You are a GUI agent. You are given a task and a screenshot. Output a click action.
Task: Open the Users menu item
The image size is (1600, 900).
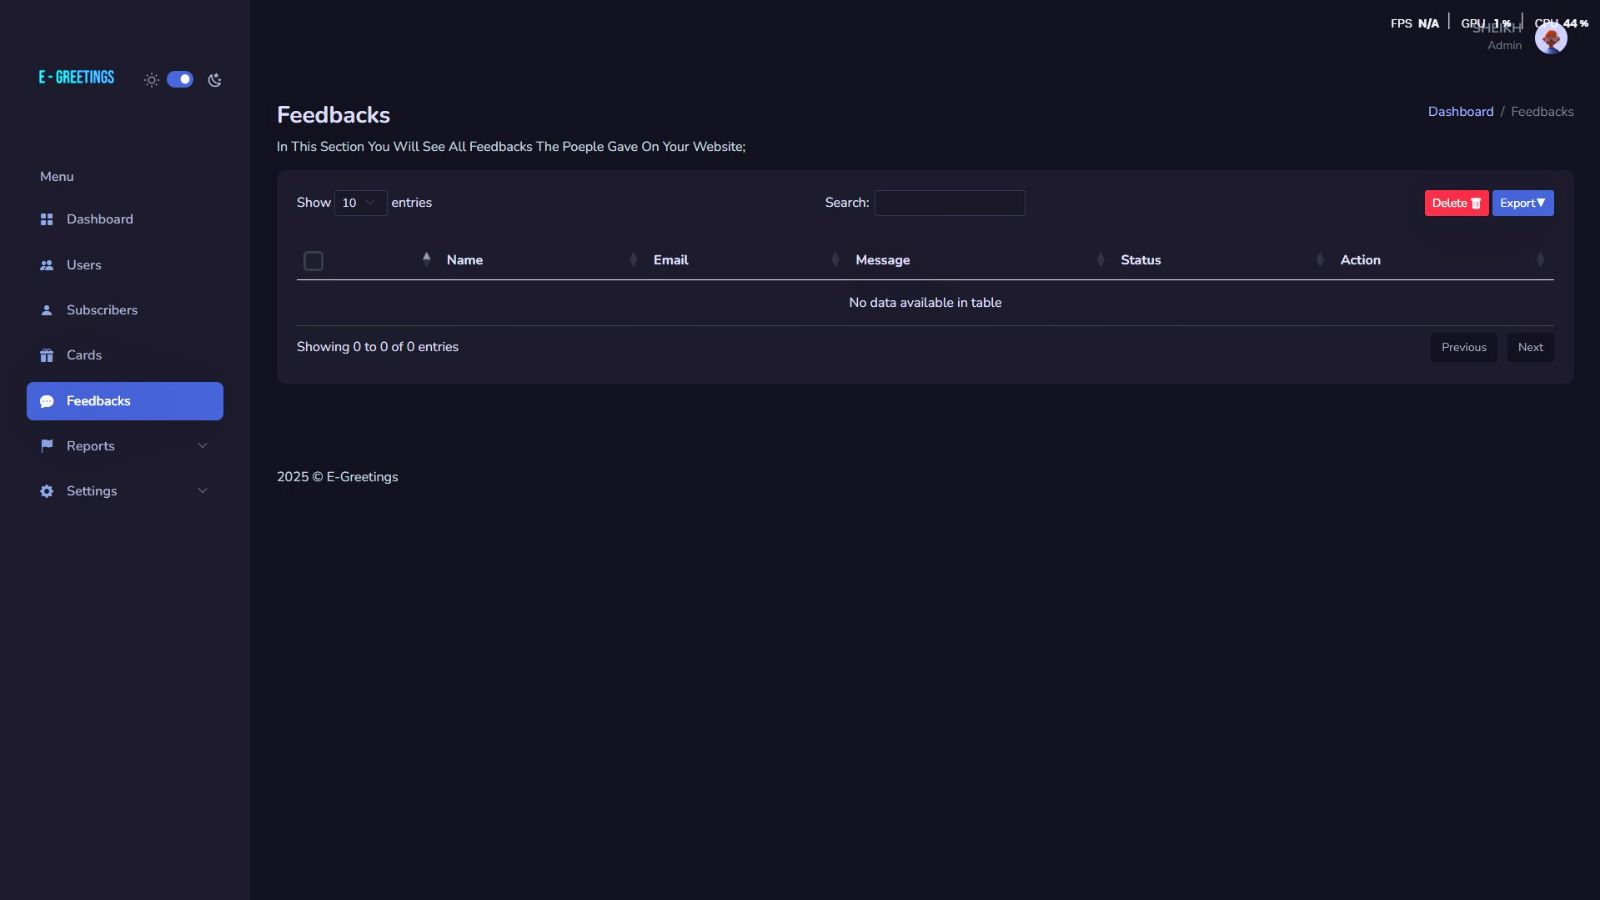(125, 265)
